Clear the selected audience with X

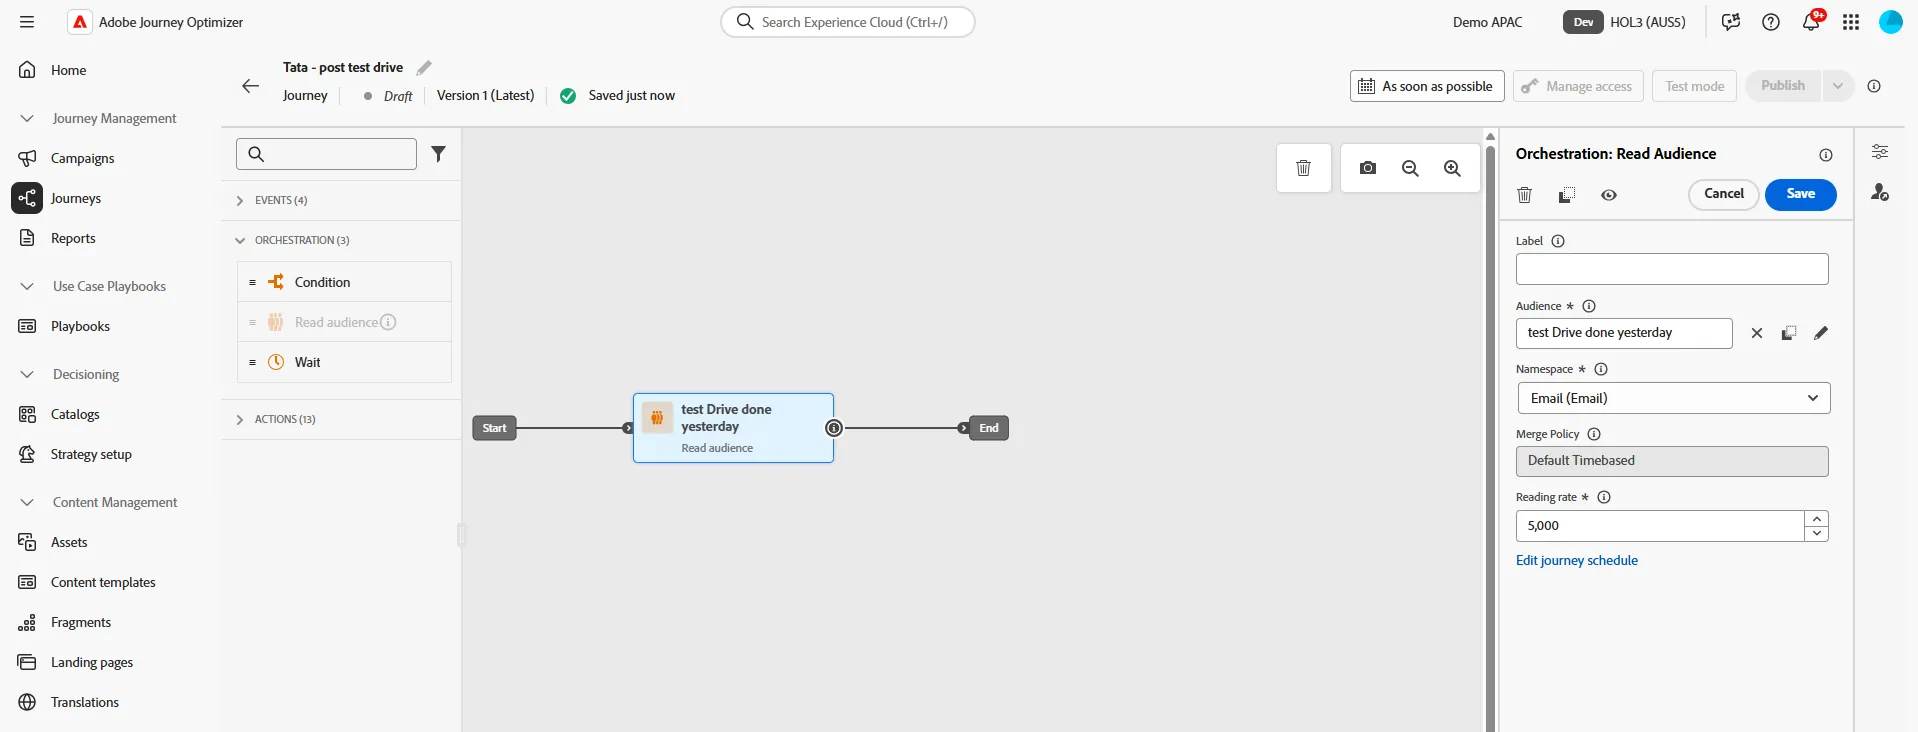pyautogui.click(x=1757, y=333)
